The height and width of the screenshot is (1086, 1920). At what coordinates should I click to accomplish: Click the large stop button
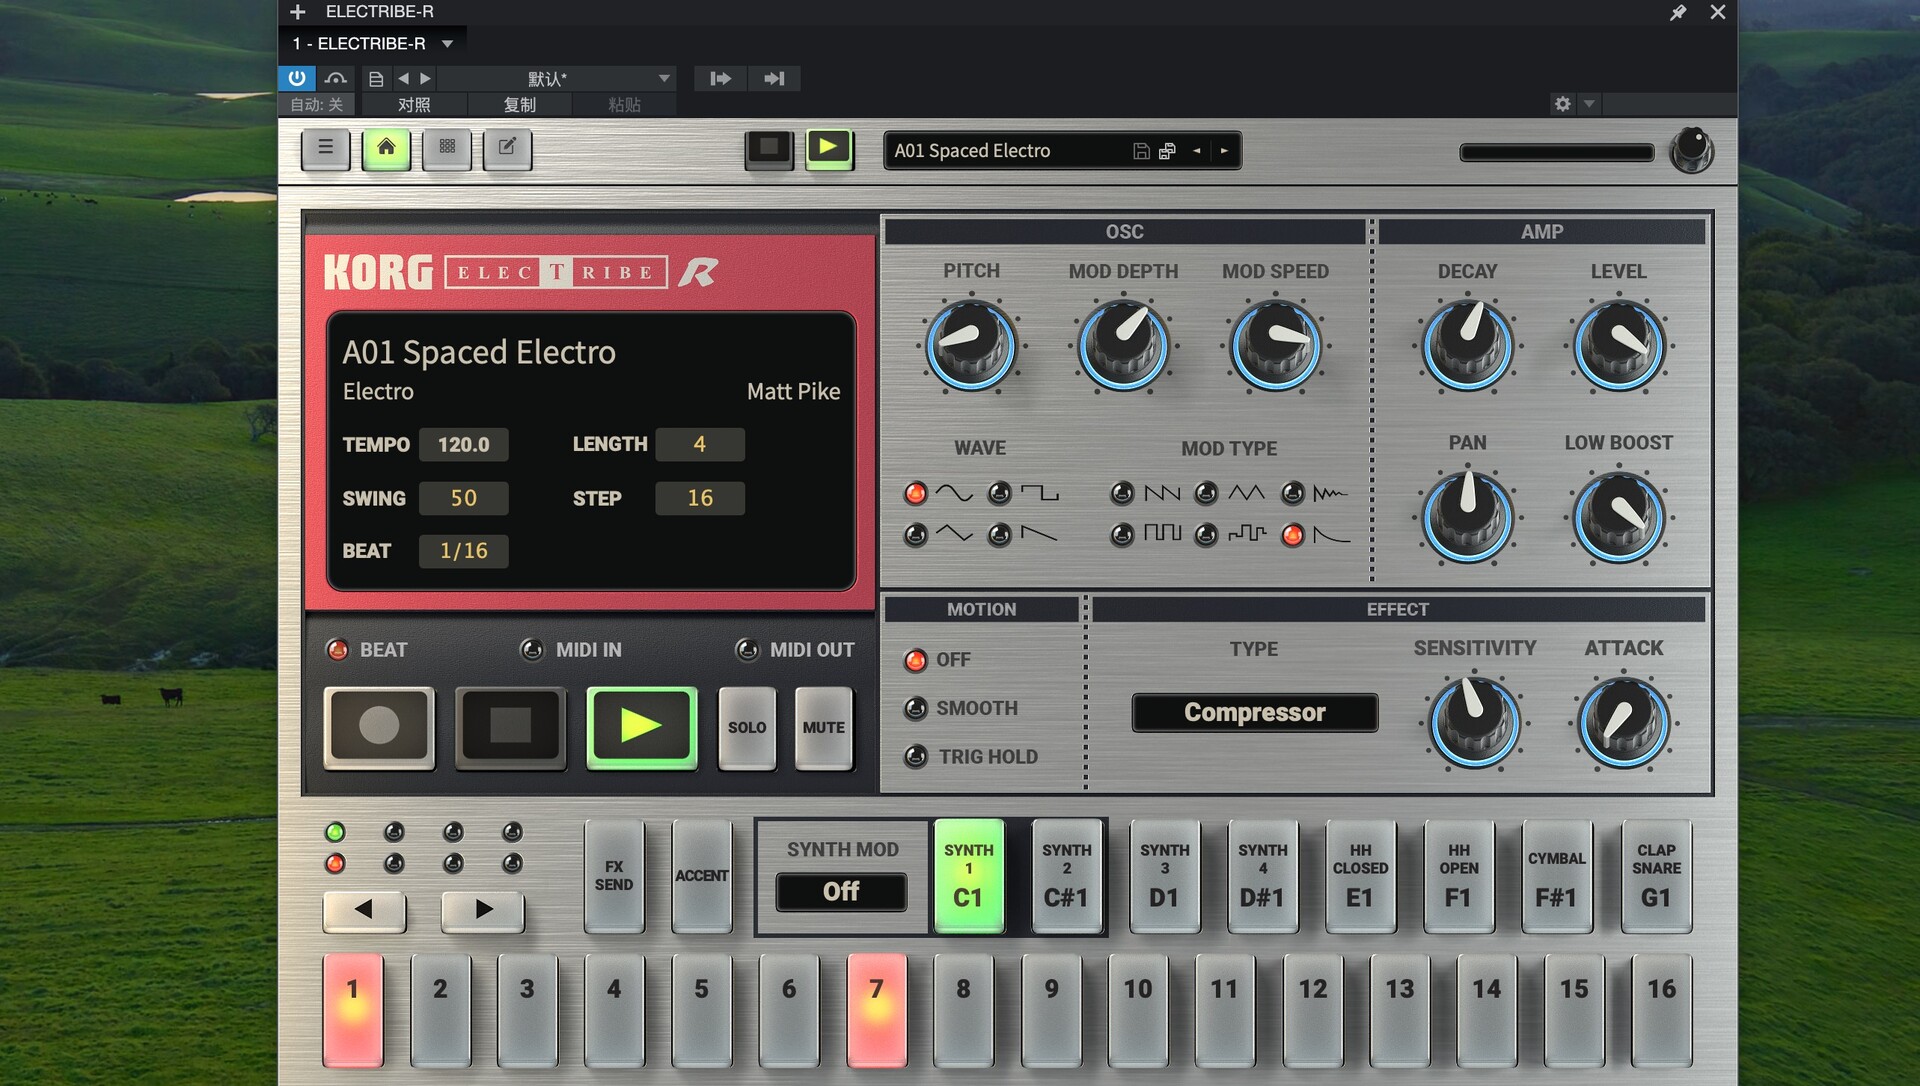click(511, 727)
